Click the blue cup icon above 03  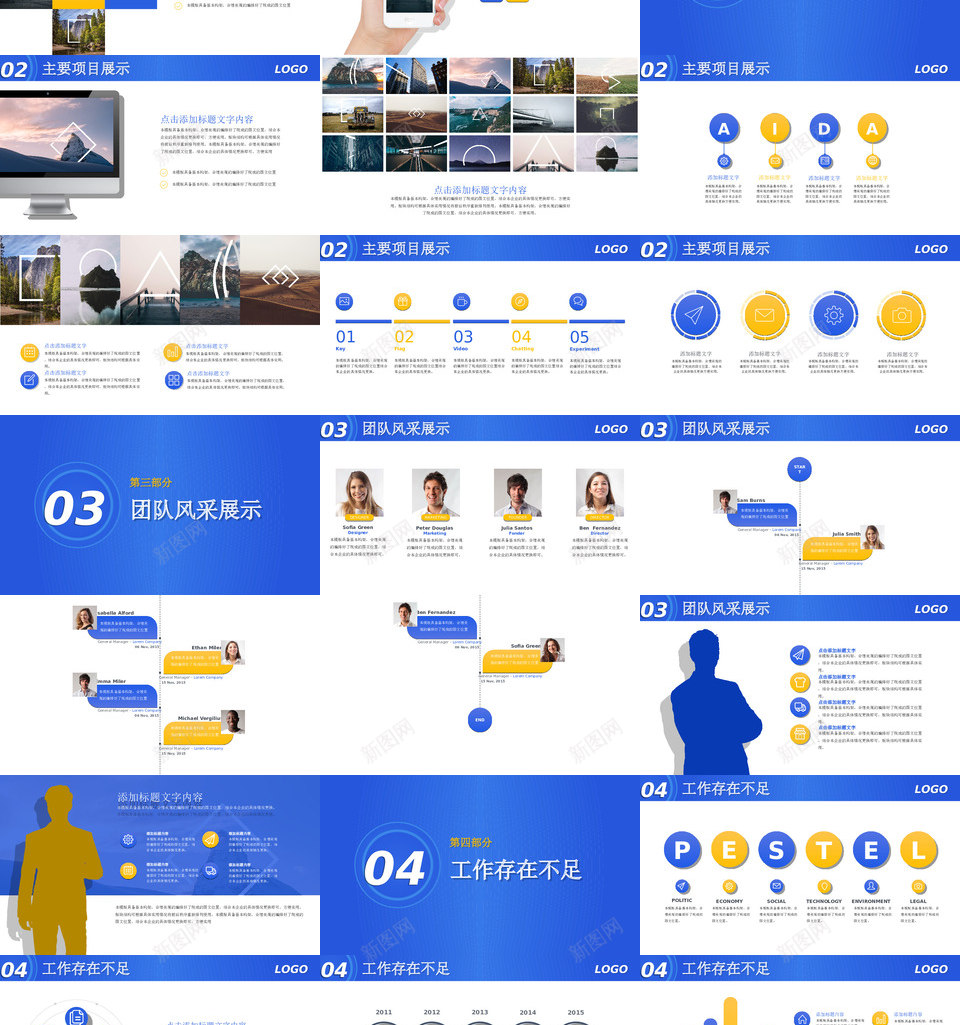(461, 301)
